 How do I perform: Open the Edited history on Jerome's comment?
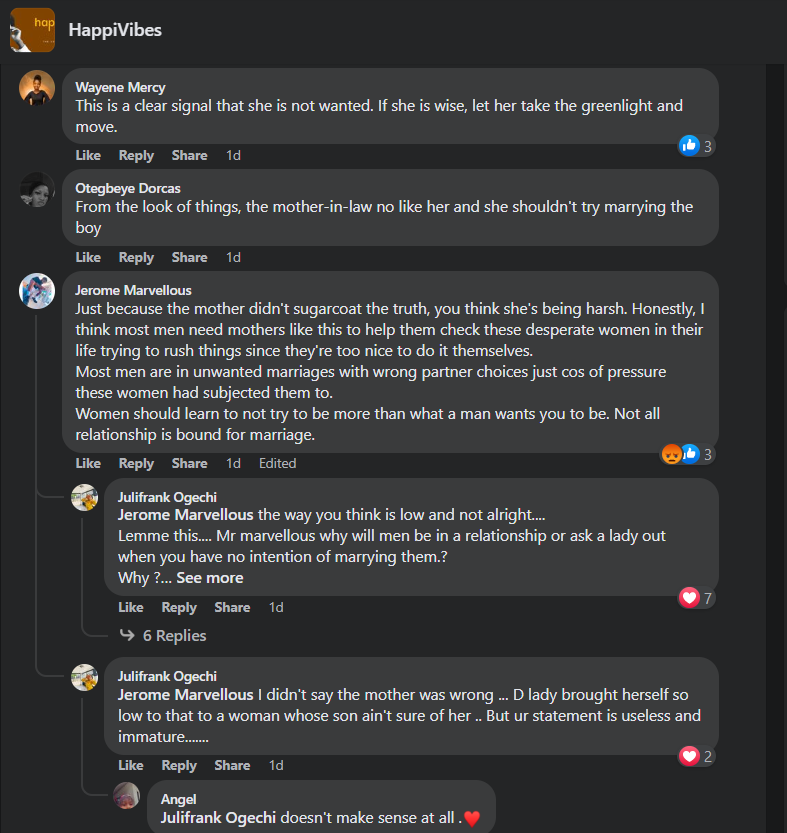coord(277,463)
